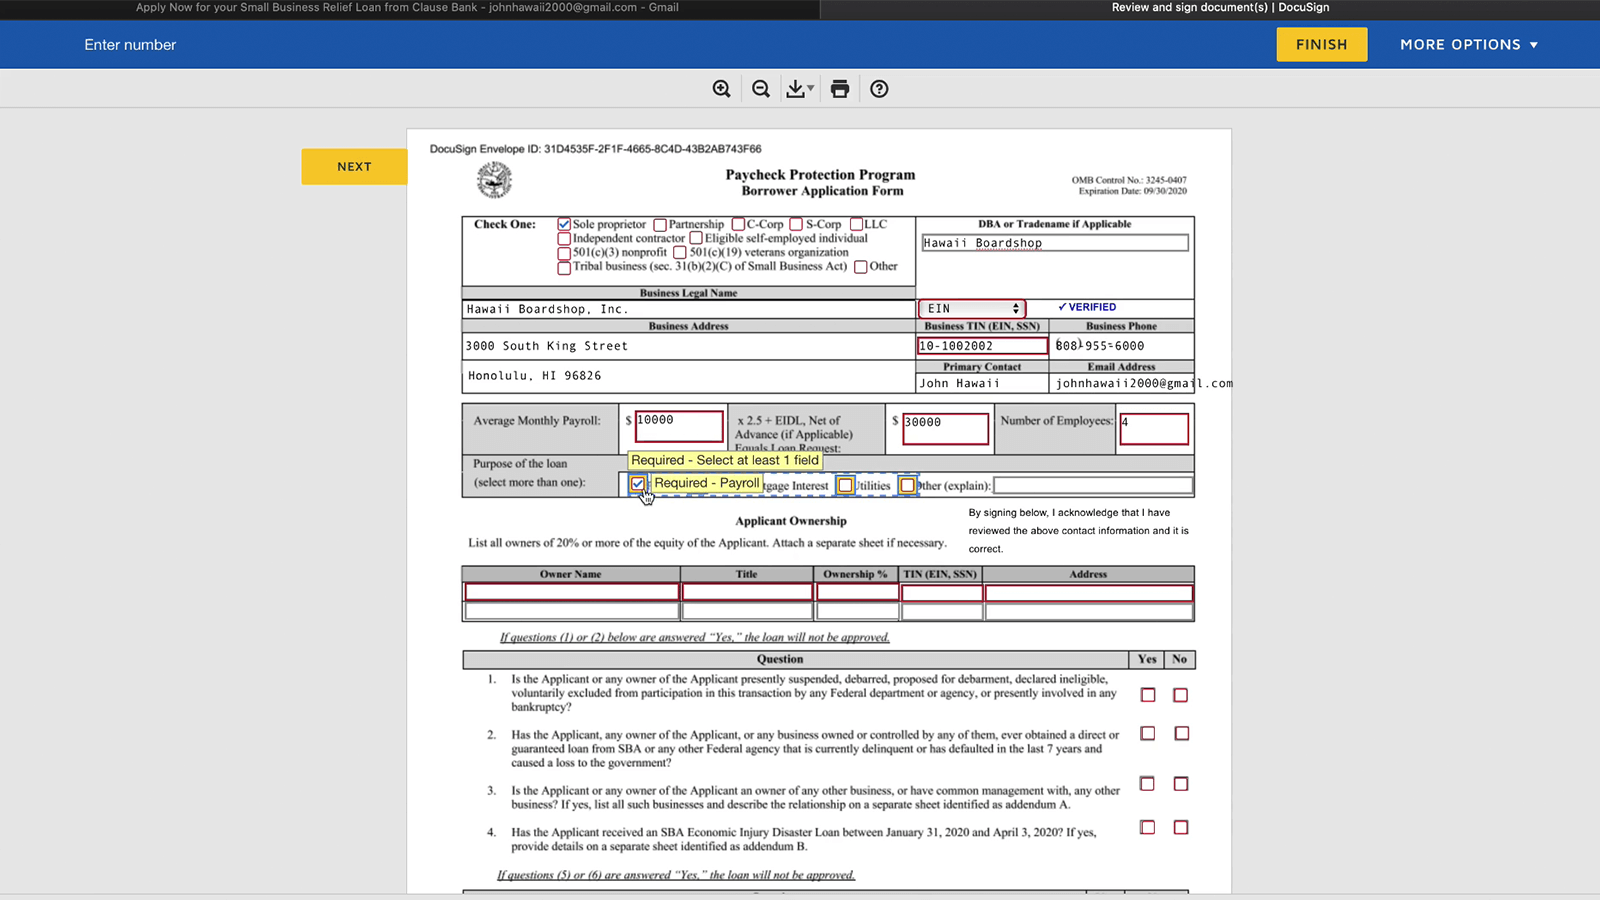Uncheck the Sole proprietor checkbox
This screenshot has height=900, width=1600.
coord(564,224)
